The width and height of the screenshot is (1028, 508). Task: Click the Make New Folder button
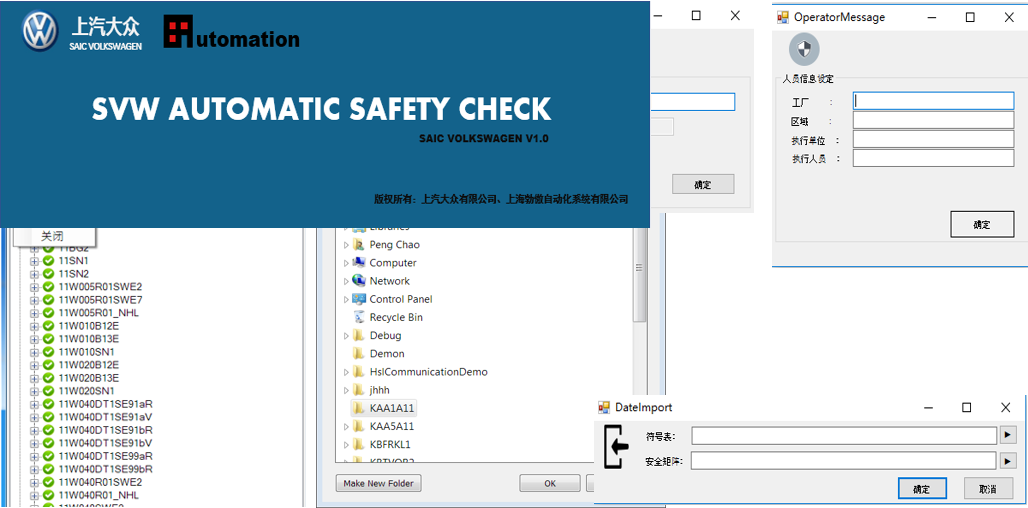click(378, 484)
